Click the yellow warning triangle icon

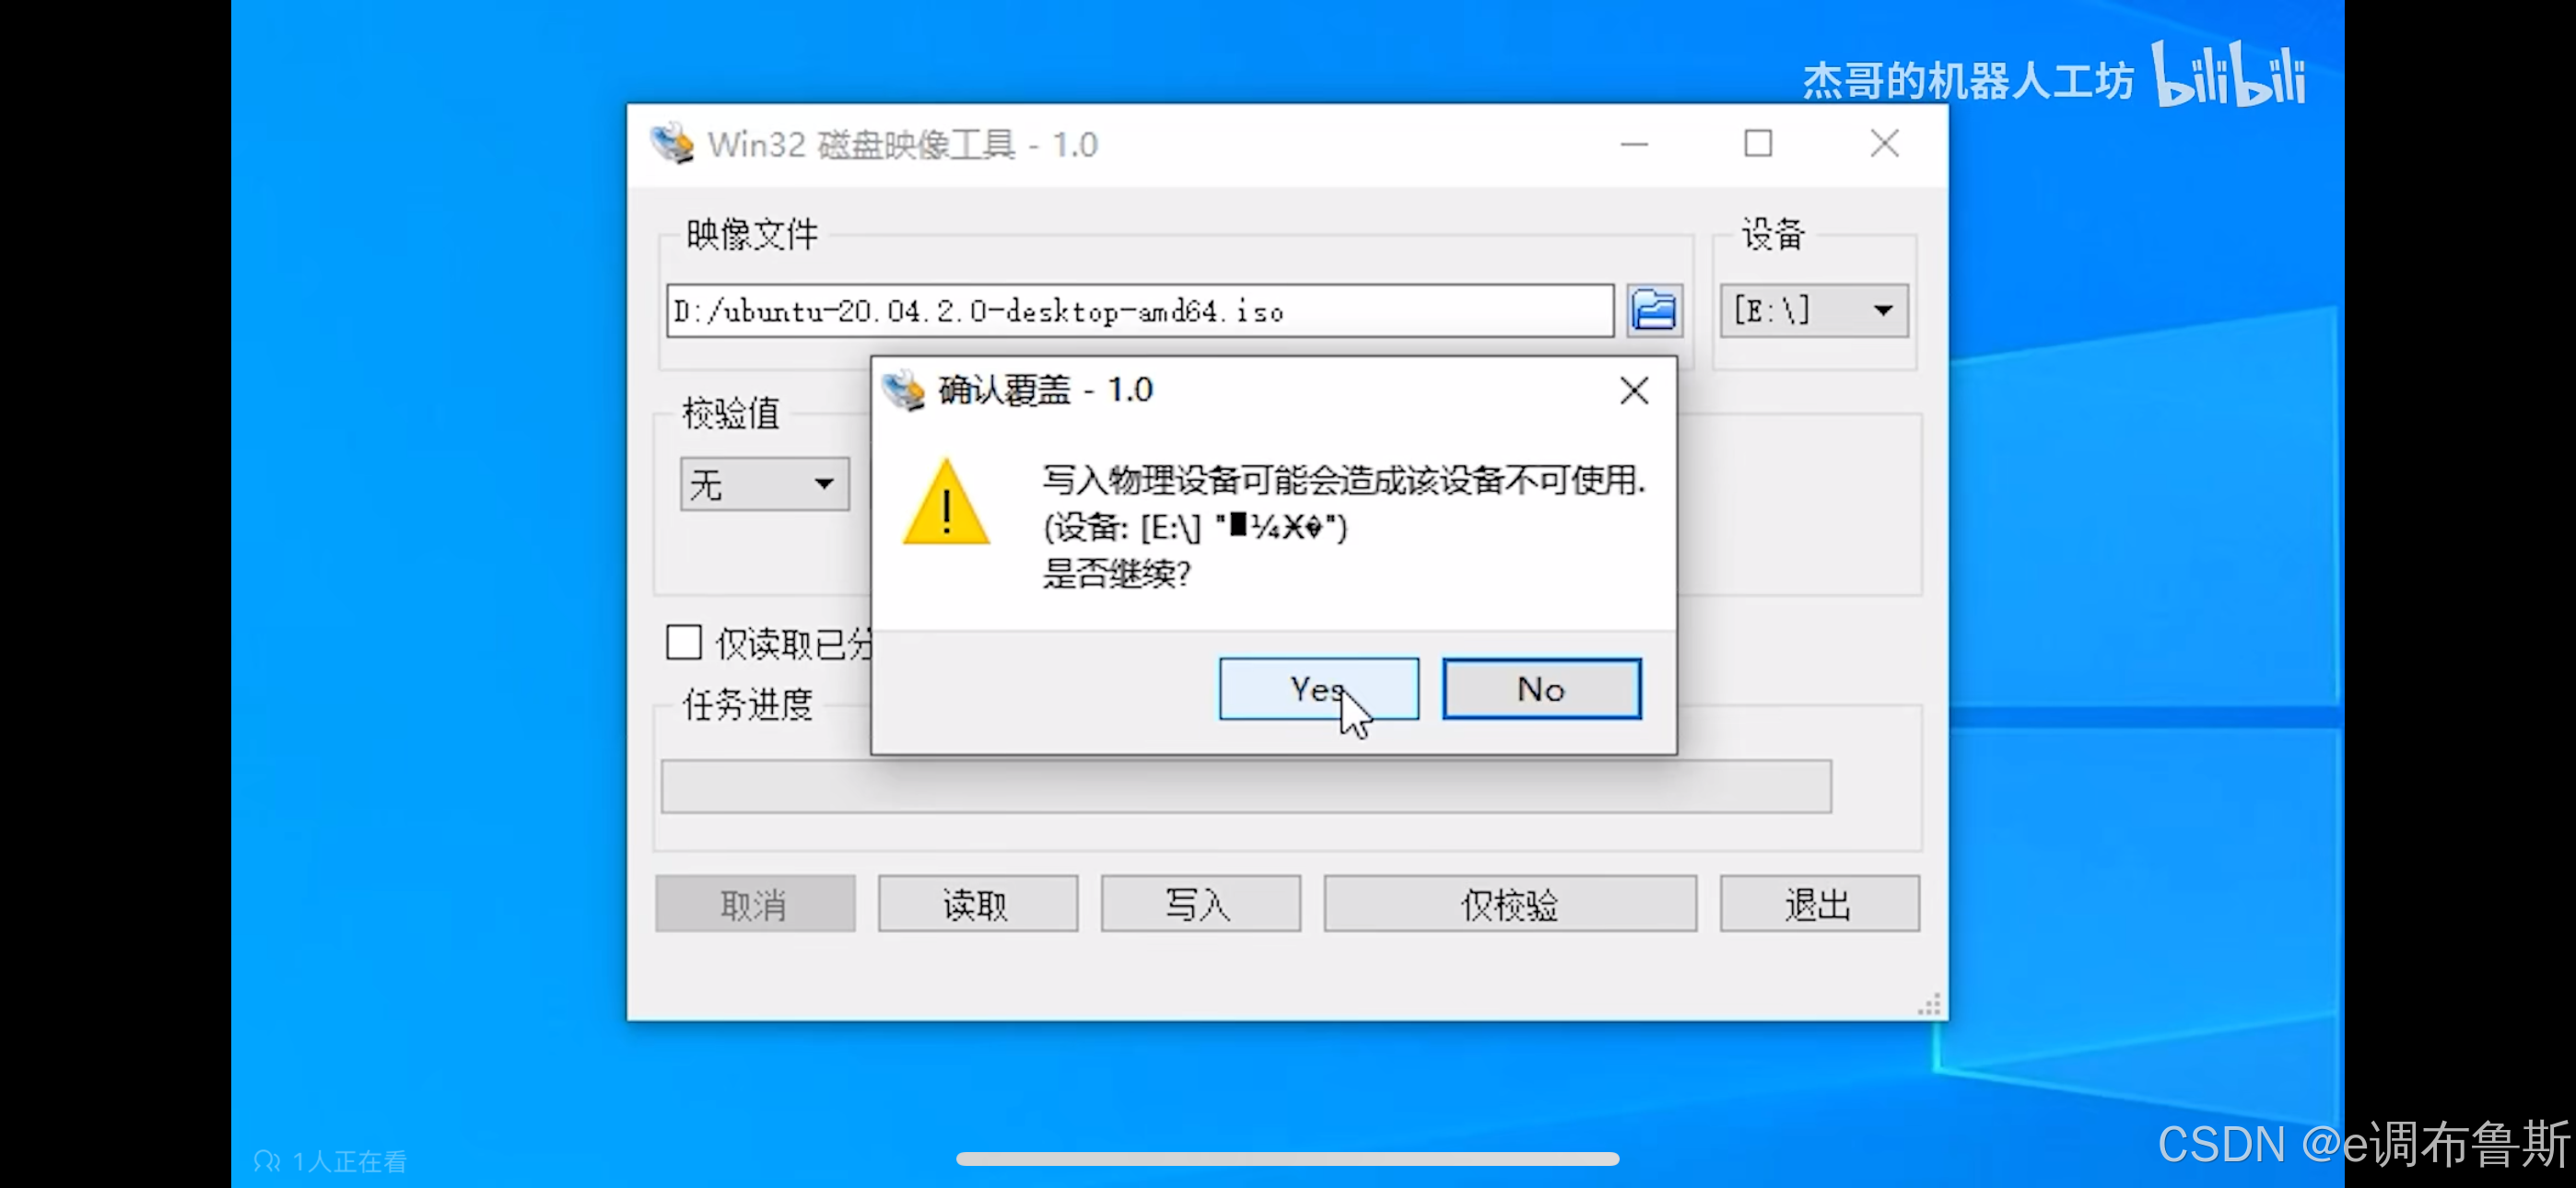pyautogui.click(x=945, y=502)
